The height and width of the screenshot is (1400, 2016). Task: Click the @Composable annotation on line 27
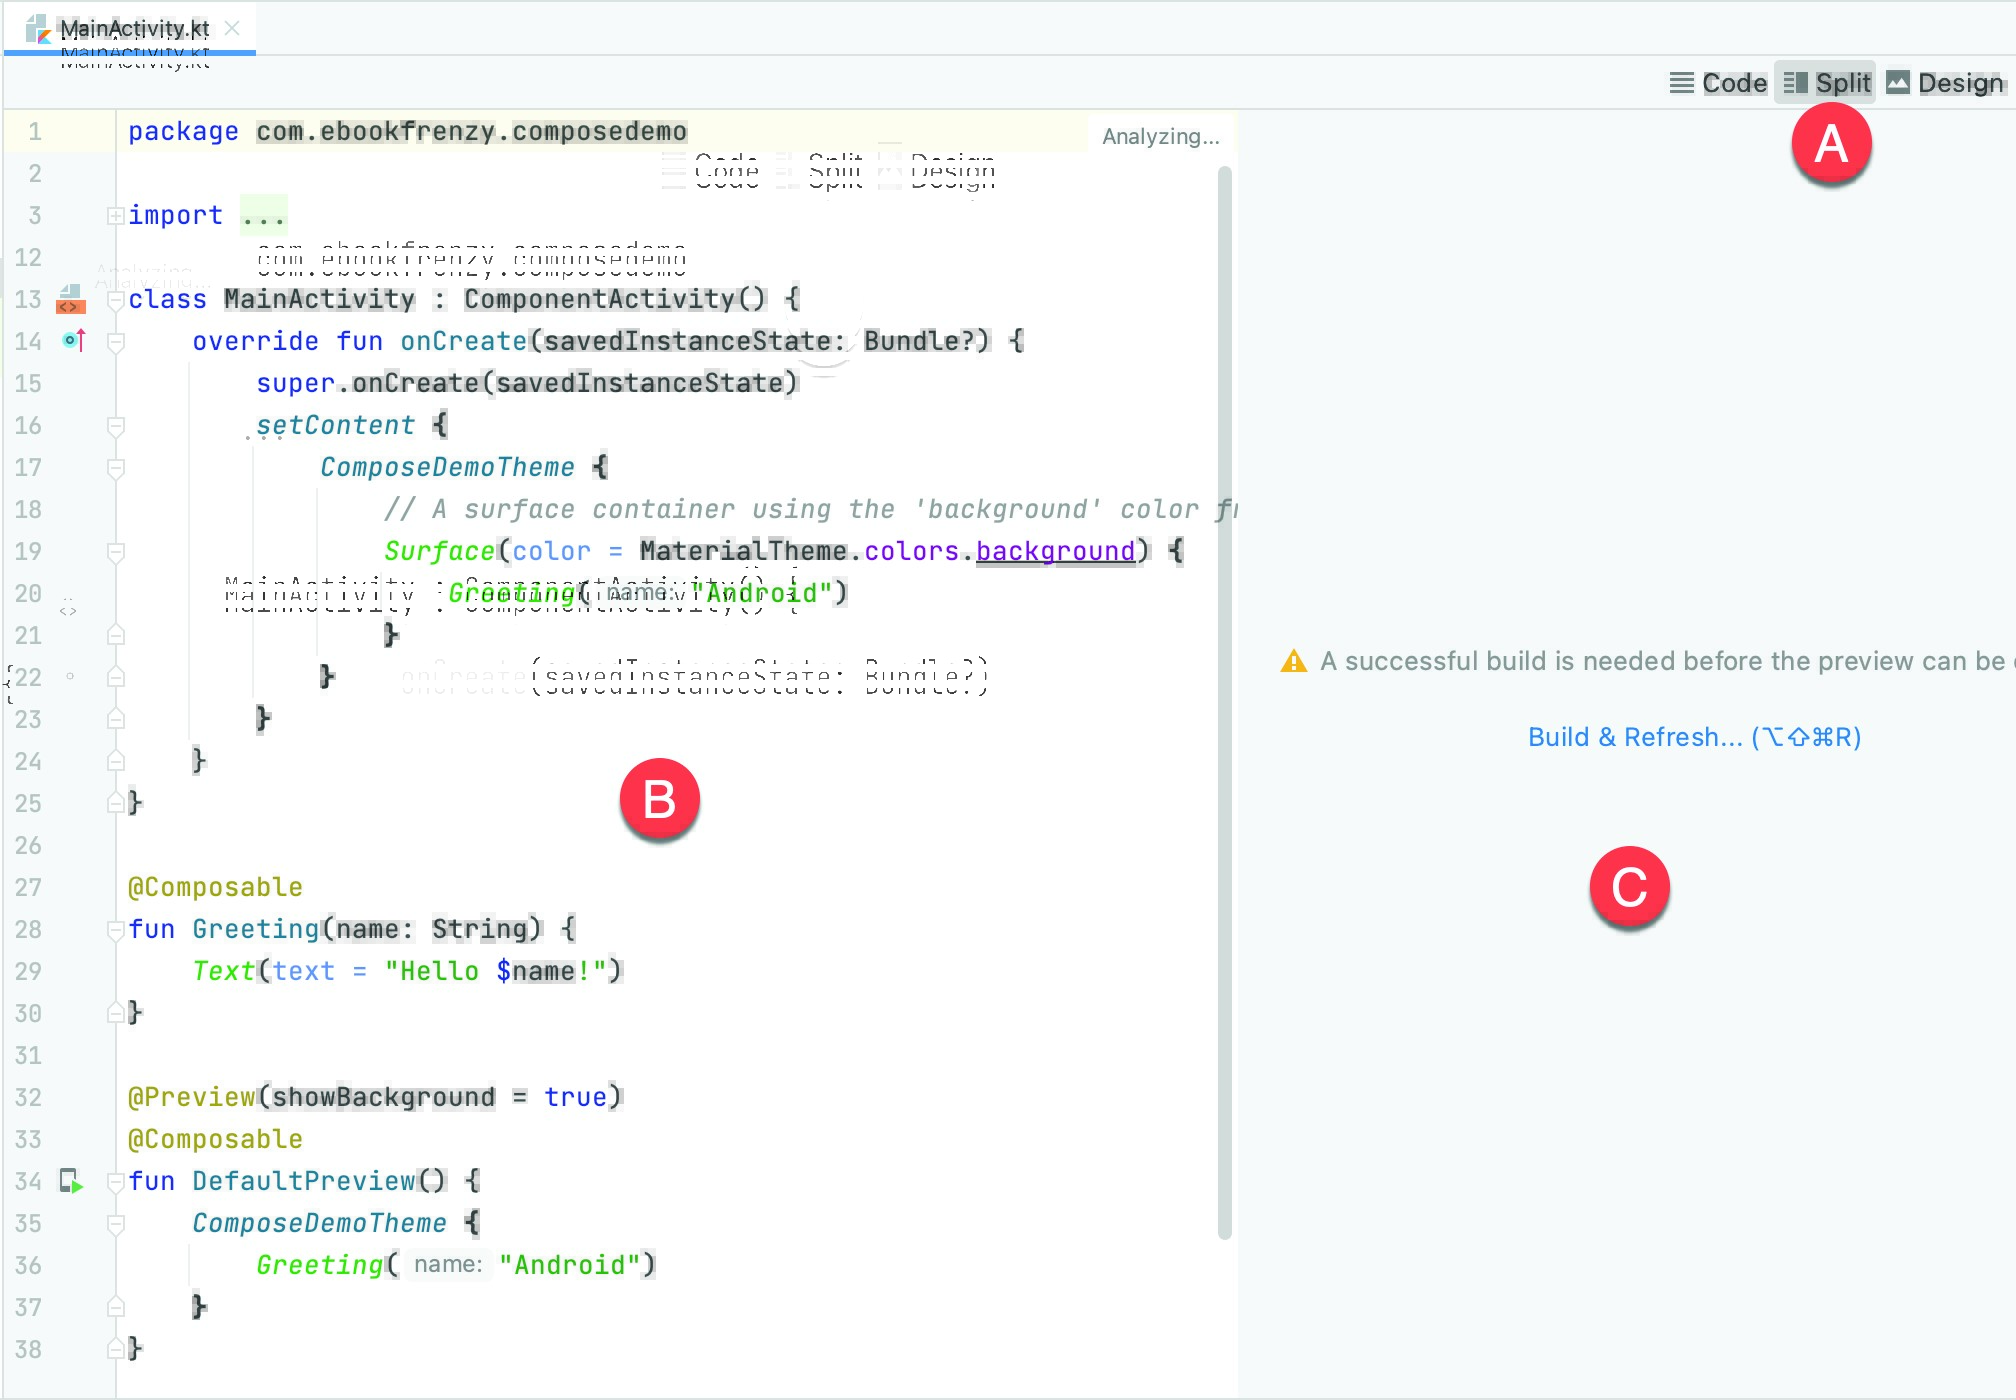(215, 887)
